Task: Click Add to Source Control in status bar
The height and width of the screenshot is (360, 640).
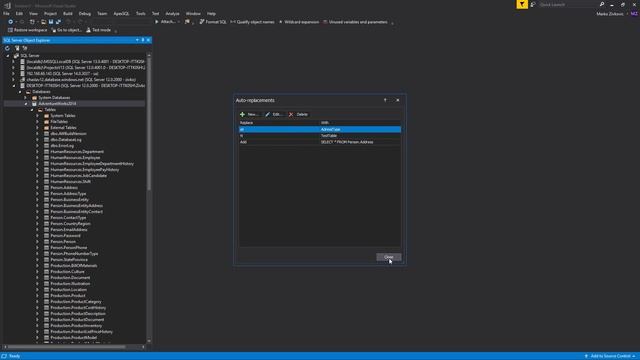Action: coord(610,356)
